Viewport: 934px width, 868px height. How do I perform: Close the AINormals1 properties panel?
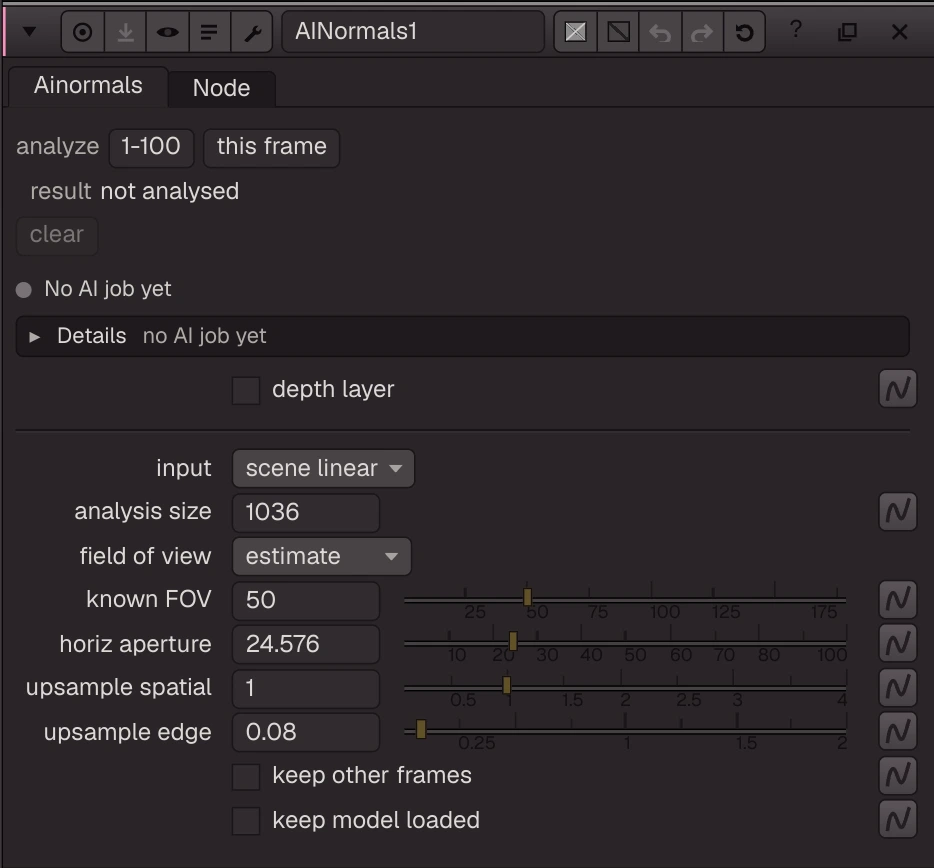(x=899, y=32)
